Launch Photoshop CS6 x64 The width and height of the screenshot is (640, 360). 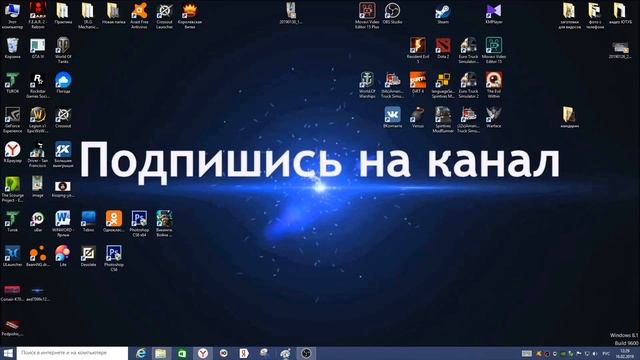(139, 224)
